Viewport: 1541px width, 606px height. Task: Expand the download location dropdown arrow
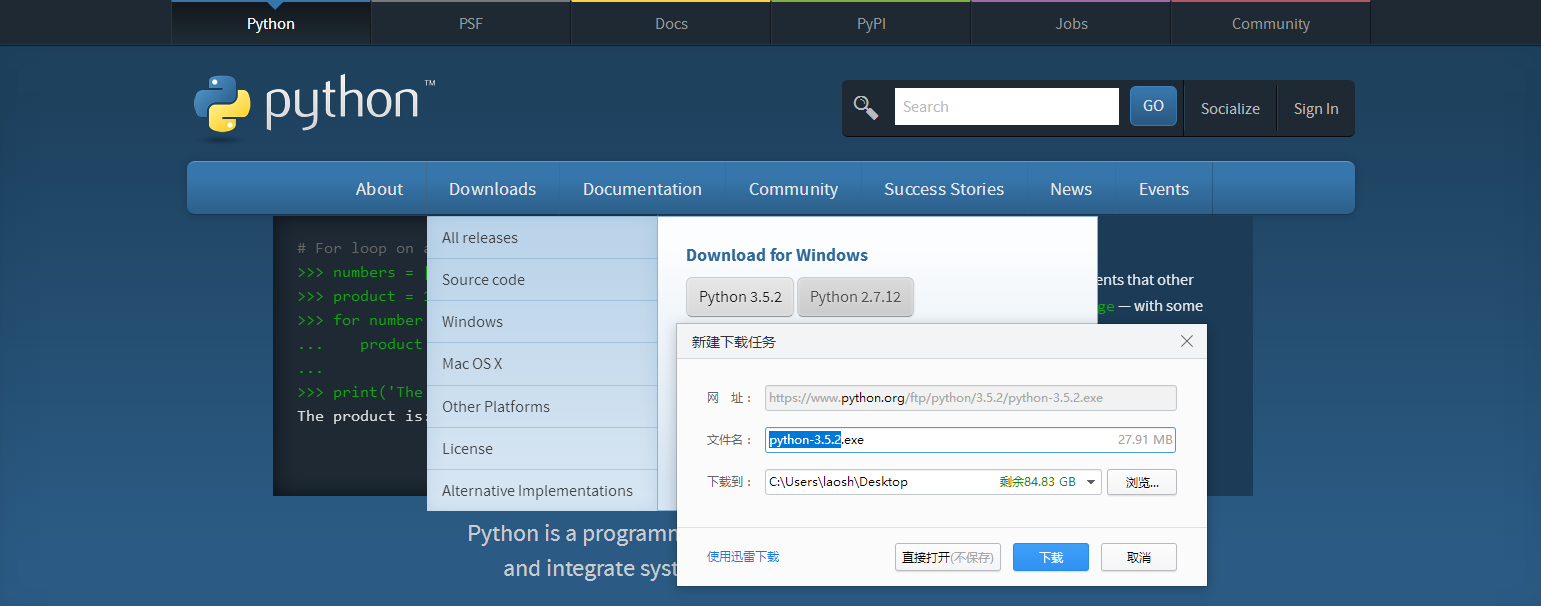click(1090, 482)
